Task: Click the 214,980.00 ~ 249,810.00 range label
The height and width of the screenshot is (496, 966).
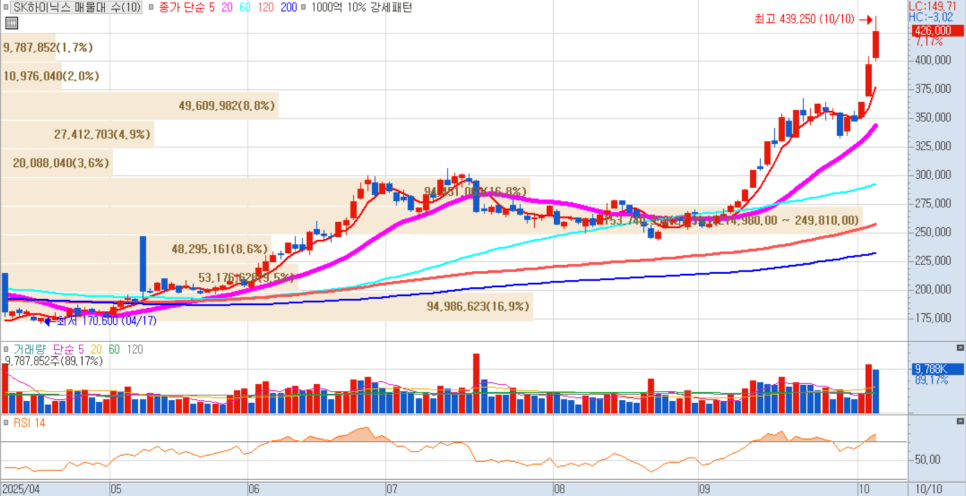Action: click(789, 220)
